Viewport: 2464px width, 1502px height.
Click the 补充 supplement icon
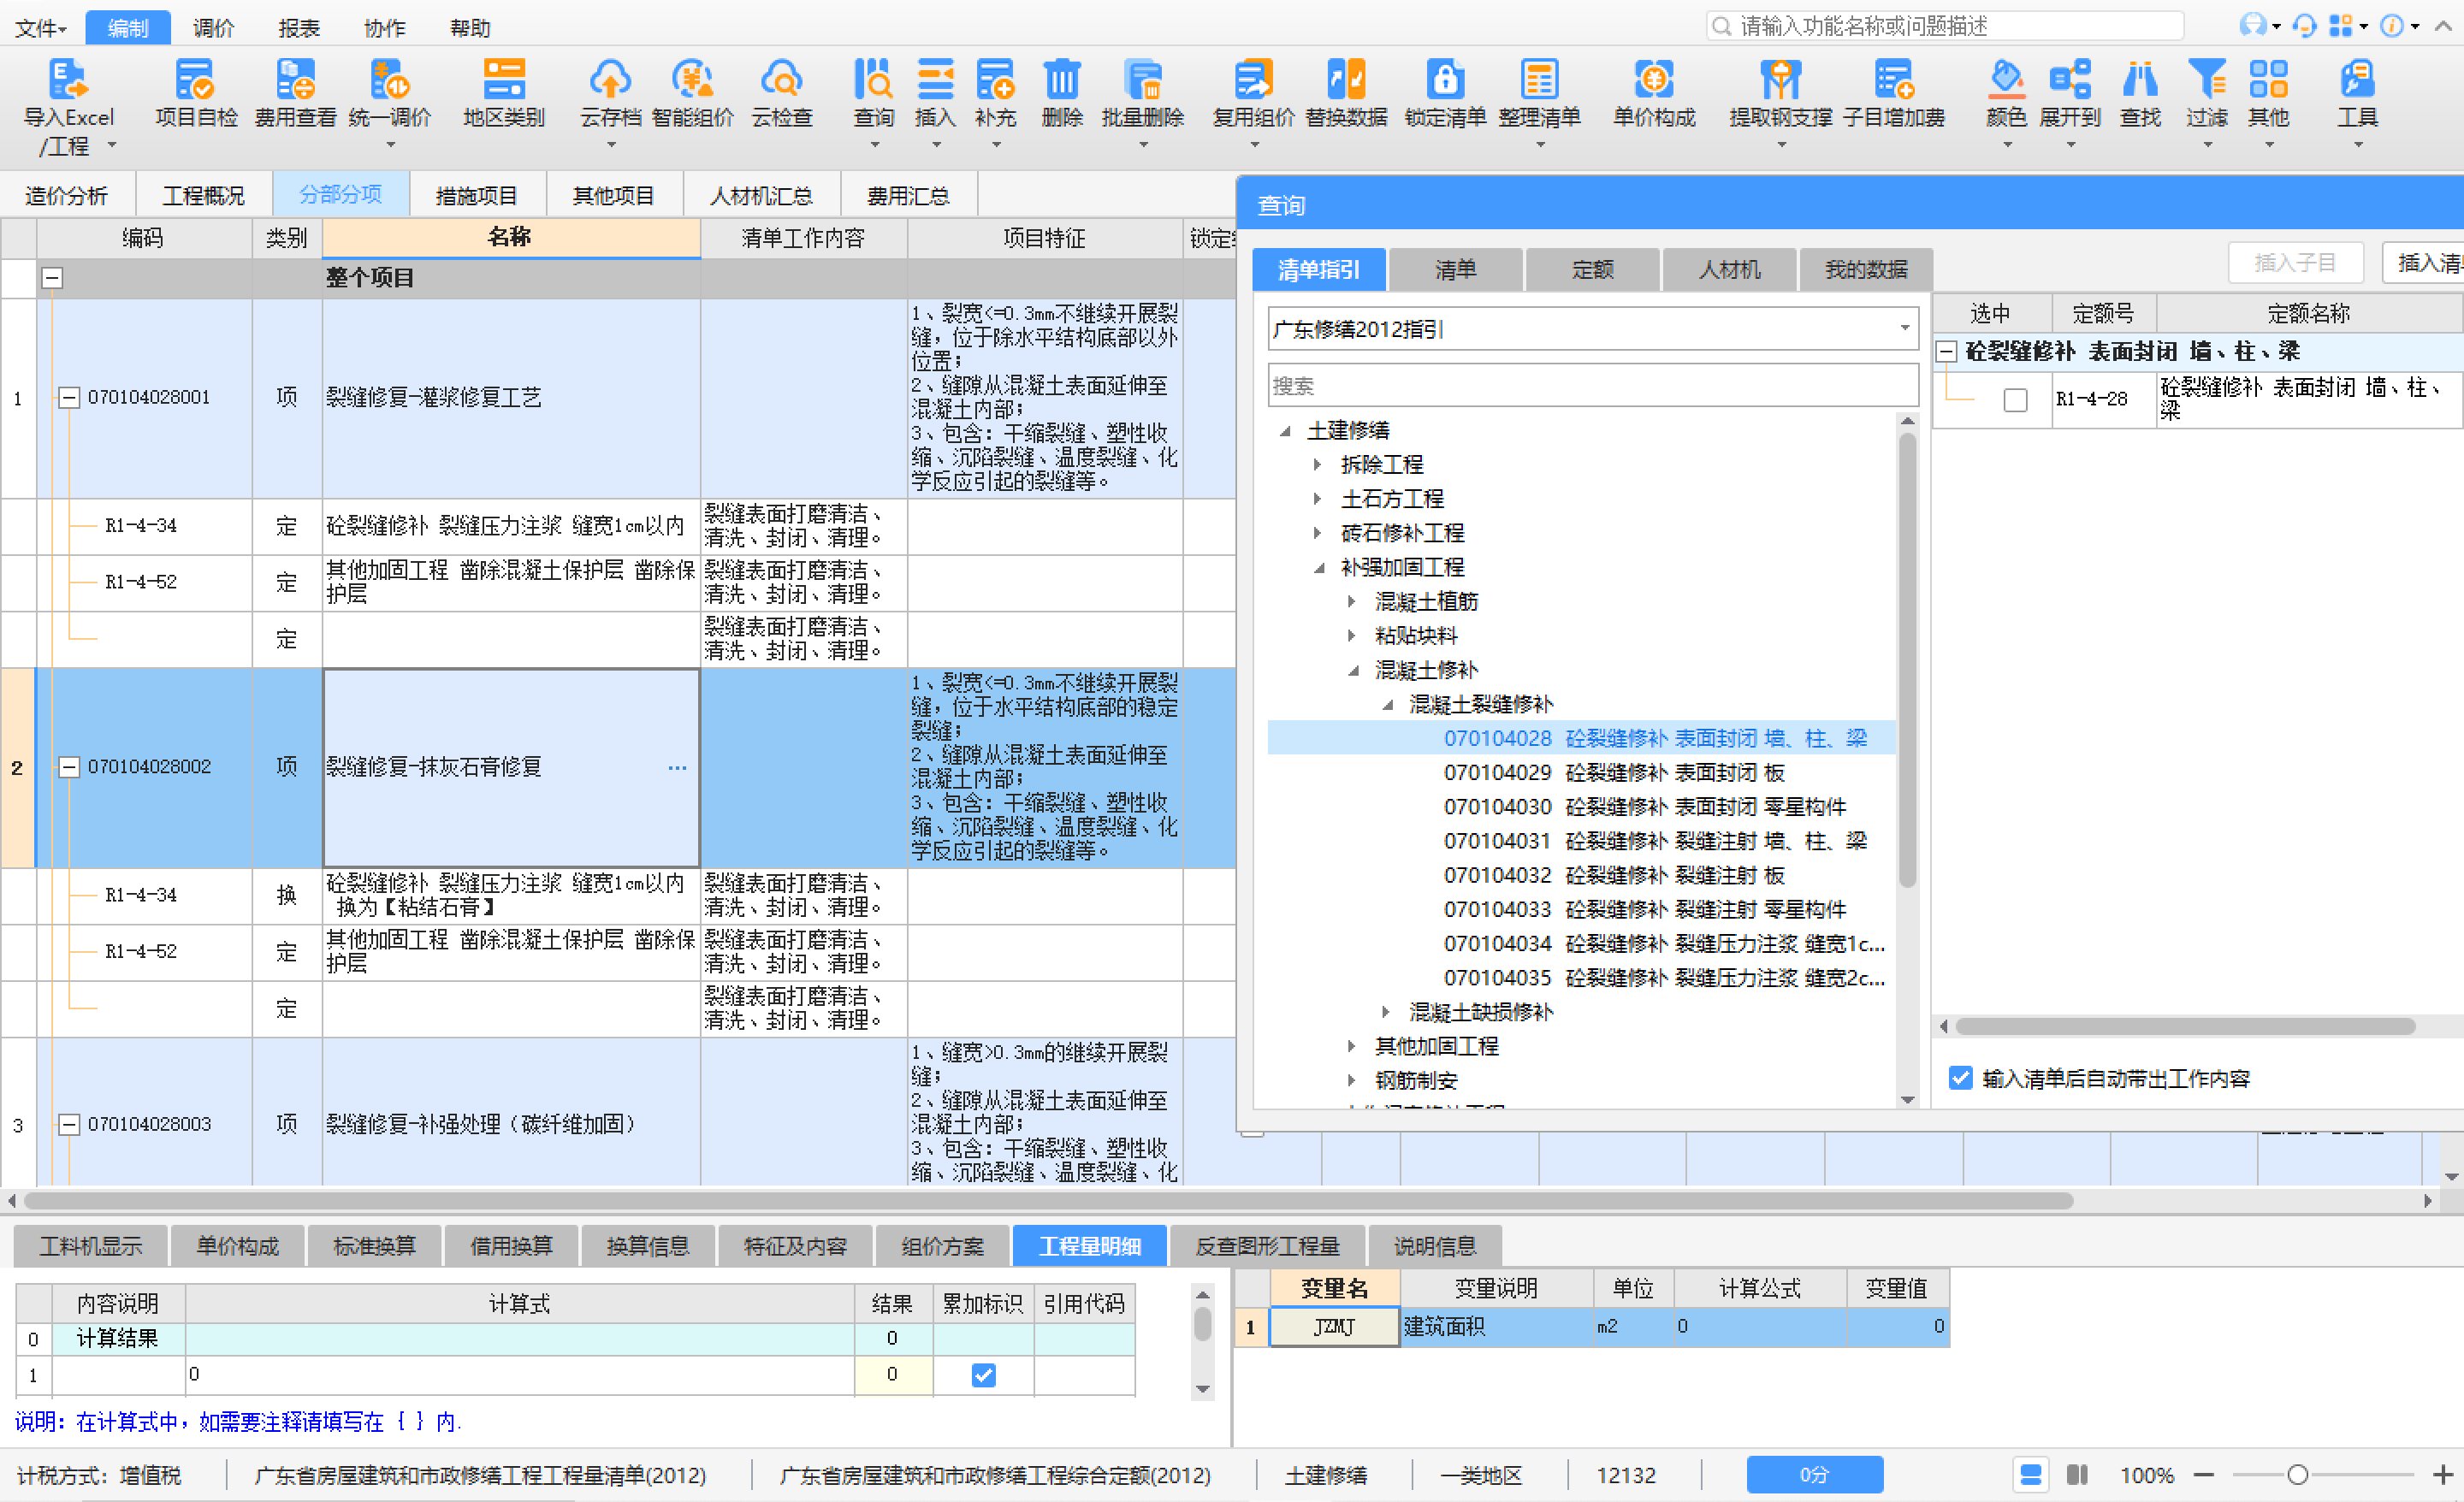(x=995, y=79)
